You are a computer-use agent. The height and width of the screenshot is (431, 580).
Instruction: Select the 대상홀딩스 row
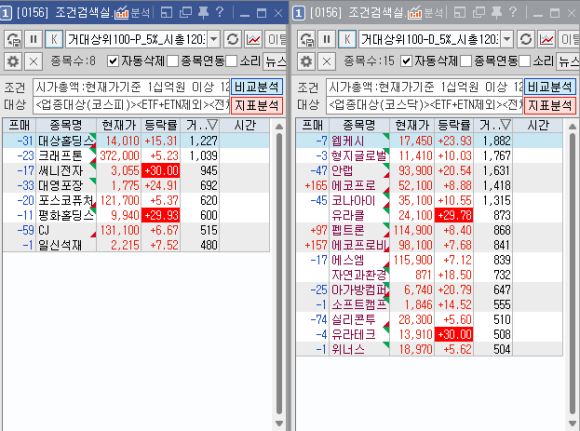[136, 141]
